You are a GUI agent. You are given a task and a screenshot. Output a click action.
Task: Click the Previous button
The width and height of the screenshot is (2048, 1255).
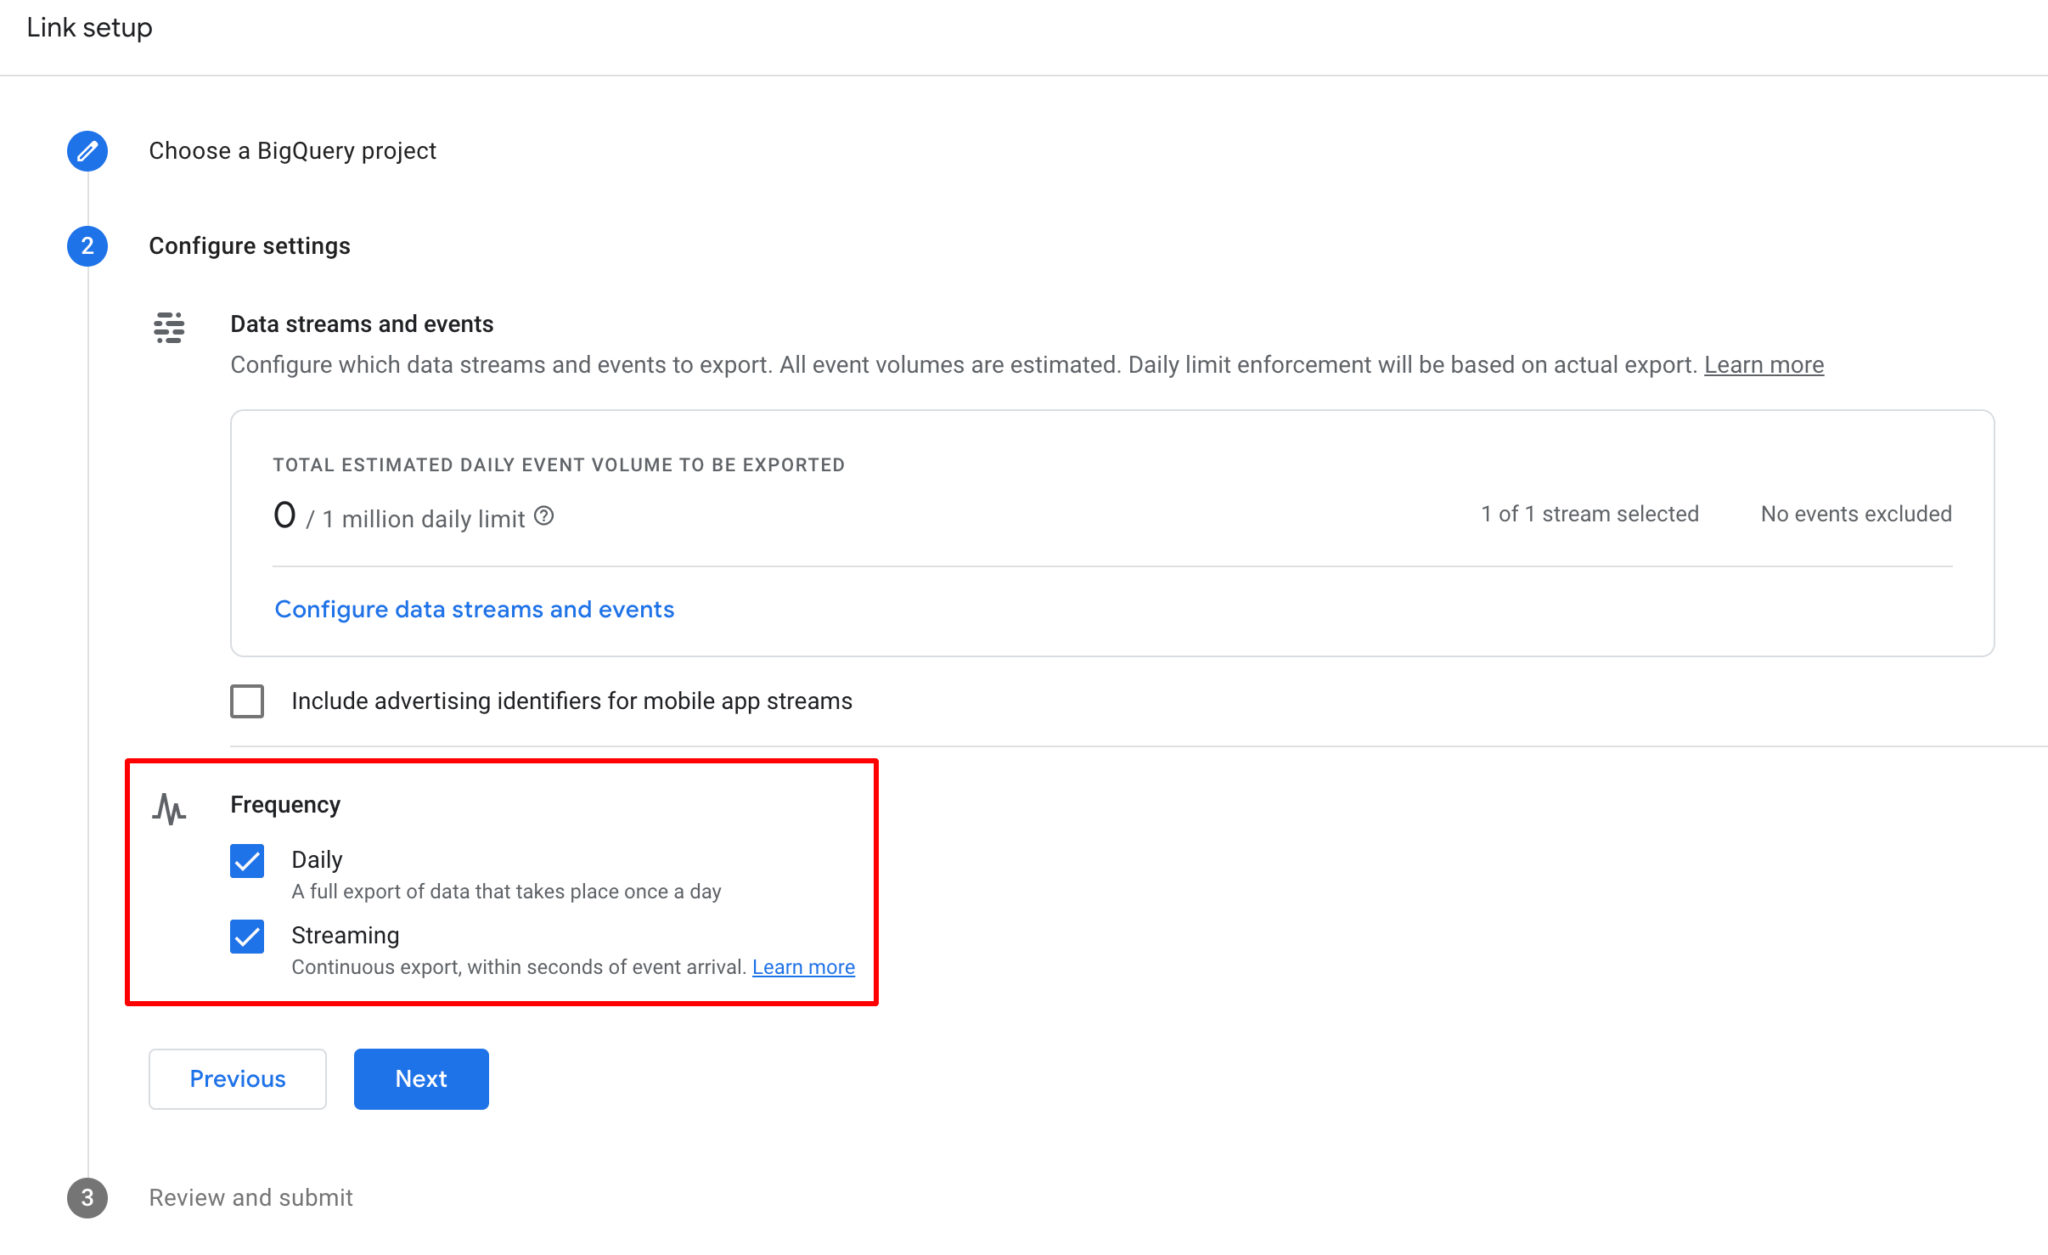[x=237, y=1079]
